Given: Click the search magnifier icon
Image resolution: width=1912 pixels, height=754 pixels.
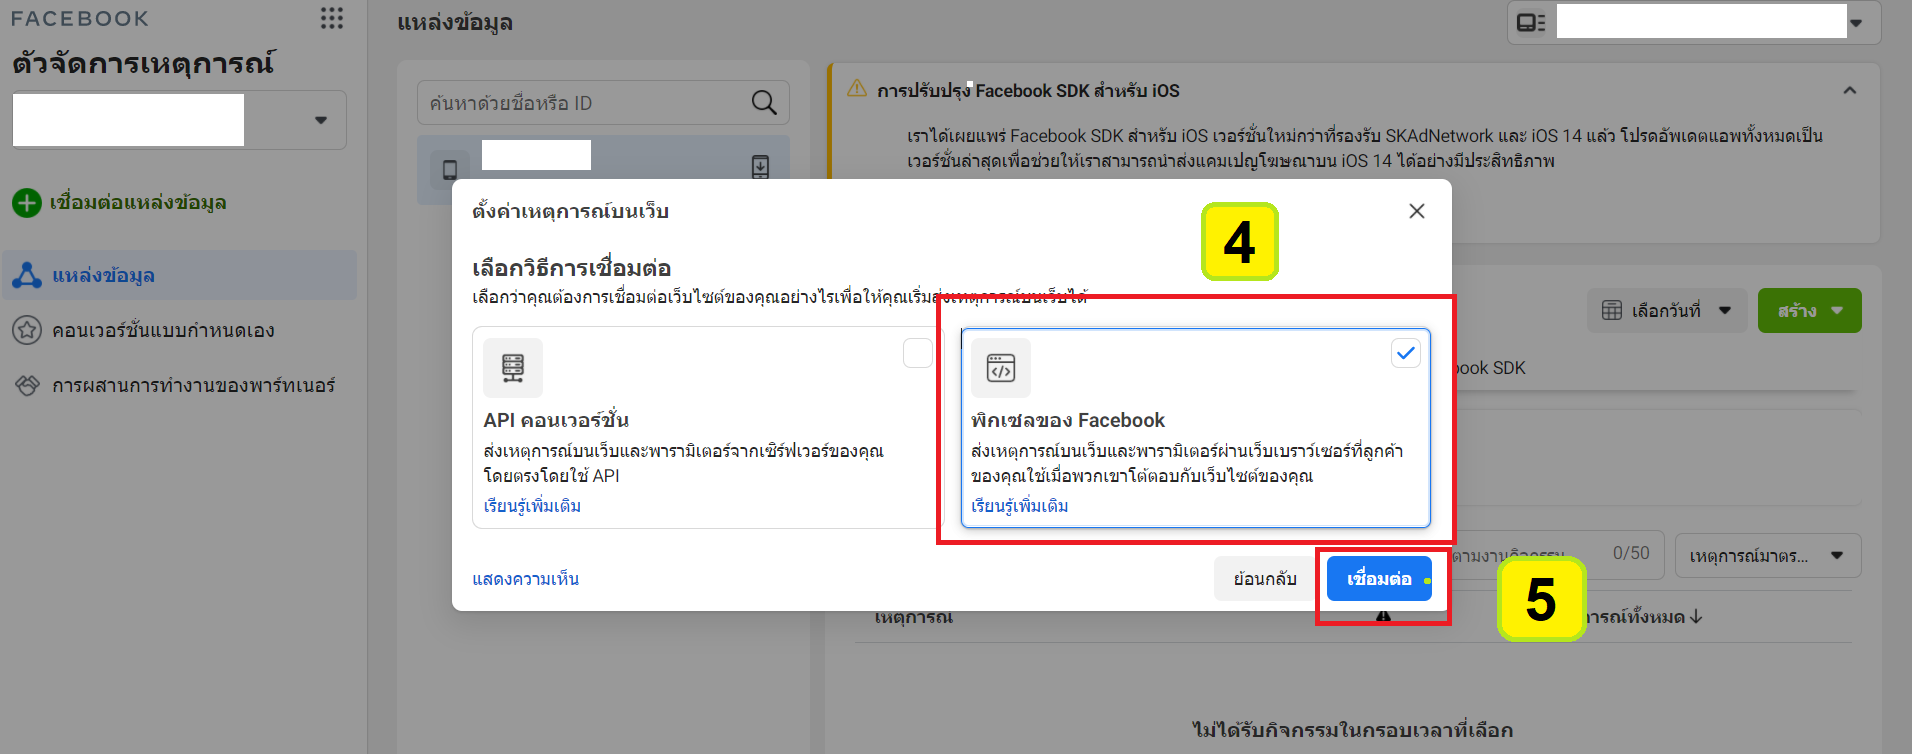Looking at the screenshot, I should tap(764, 102).
